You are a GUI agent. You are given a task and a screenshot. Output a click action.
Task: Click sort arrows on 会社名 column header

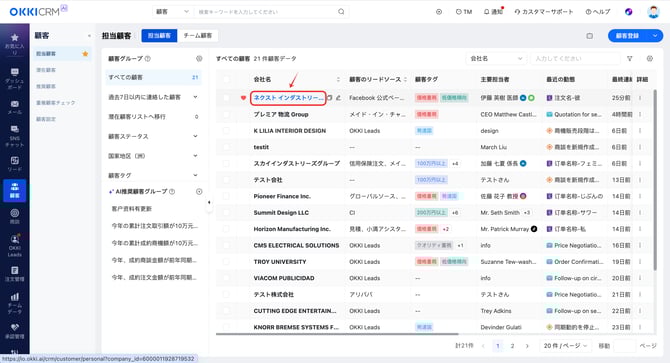click(338, 79)
